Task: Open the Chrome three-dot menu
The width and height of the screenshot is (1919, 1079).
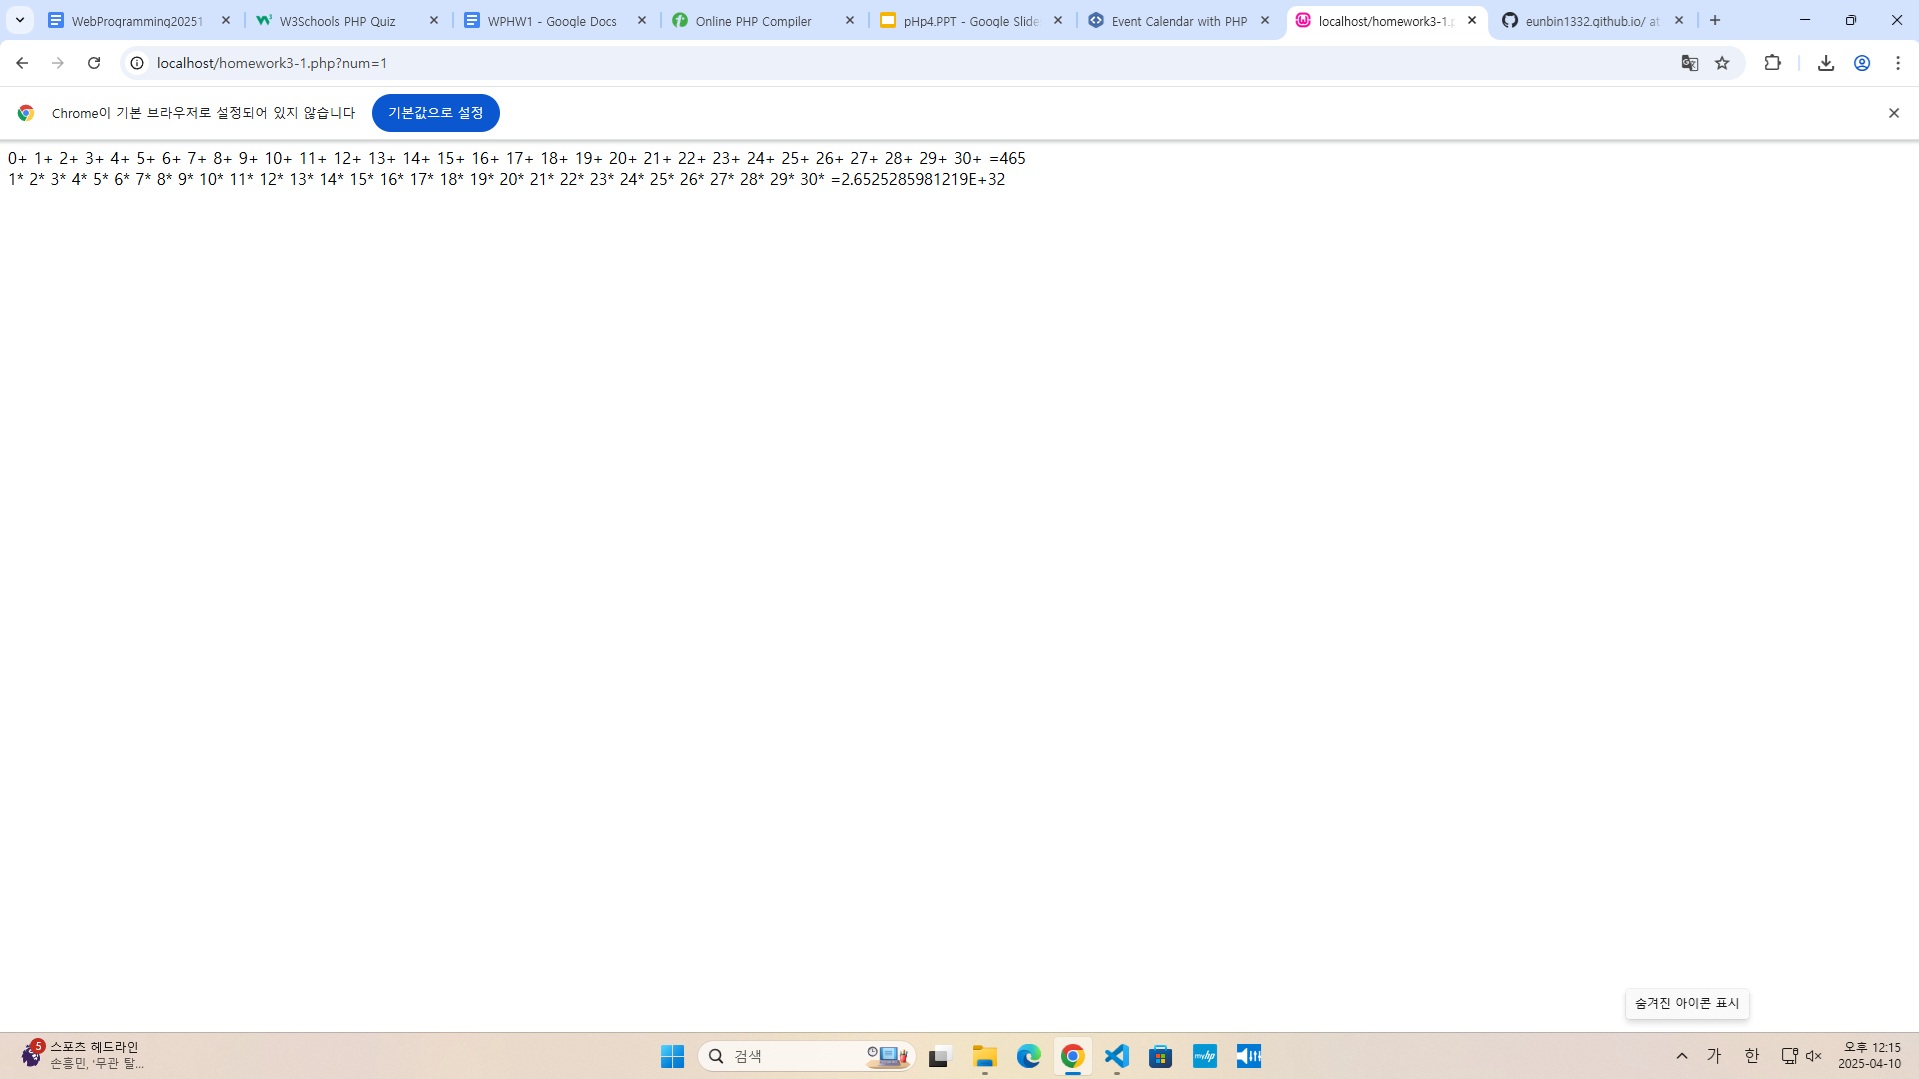Action: pyautogui.click(x=1897, y=62)
